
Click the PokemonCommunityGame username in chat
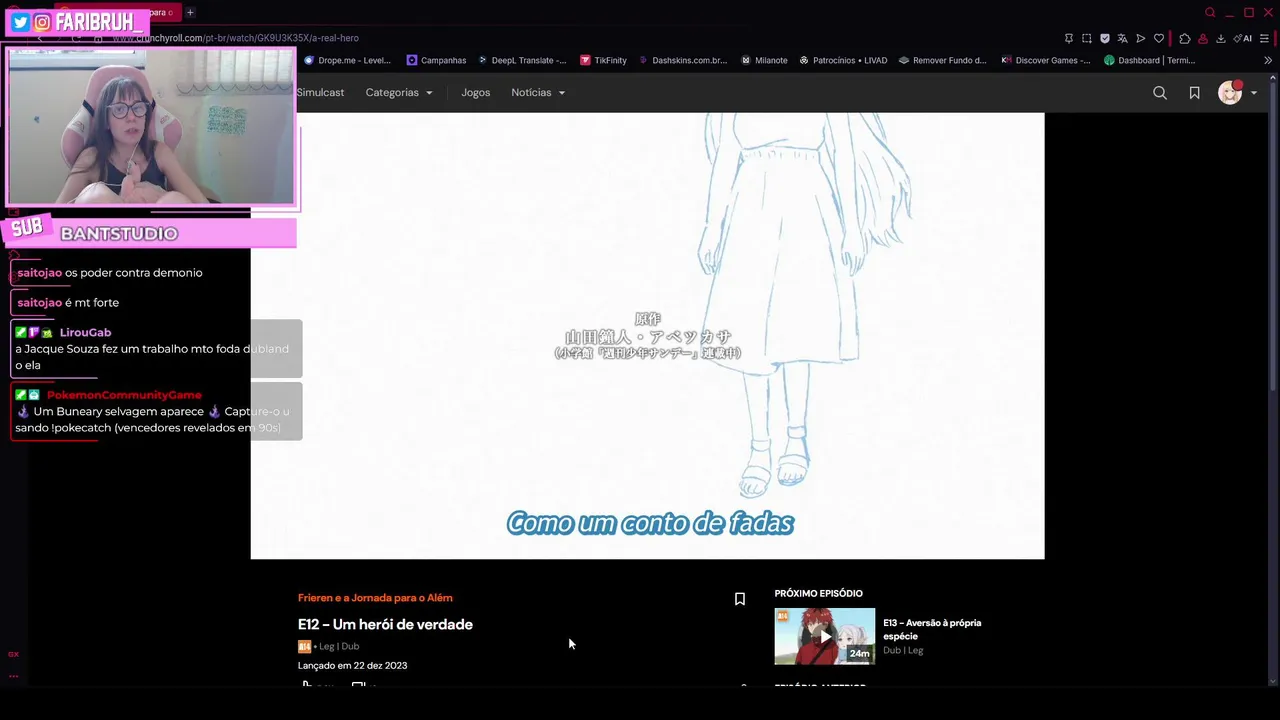tap(124, 395)
